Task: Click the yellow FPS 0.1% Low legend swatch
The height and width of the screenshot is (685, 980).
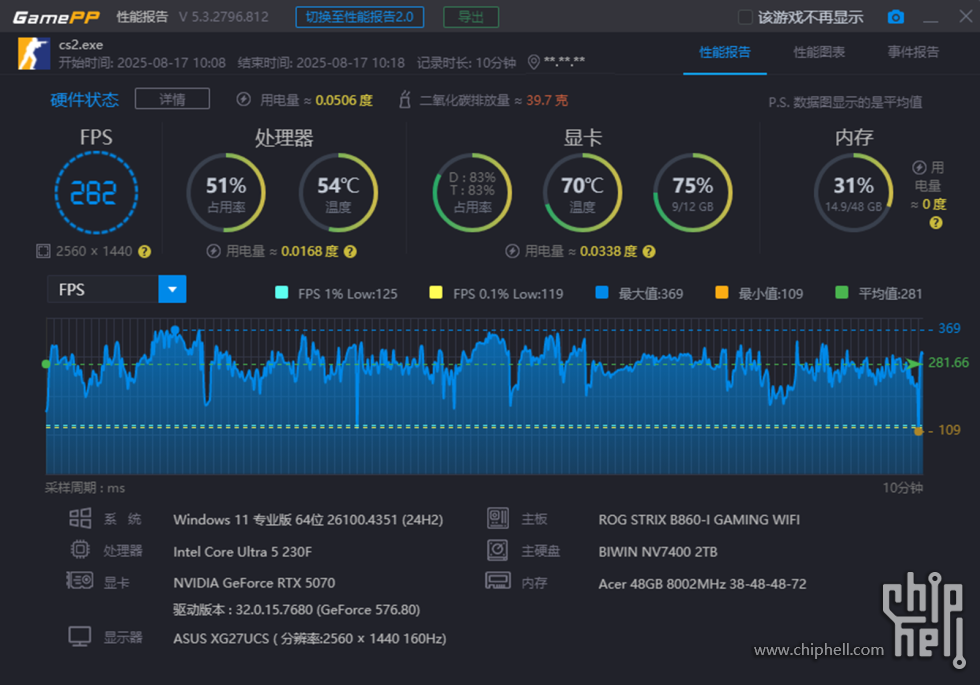Action: coord(436,292)
